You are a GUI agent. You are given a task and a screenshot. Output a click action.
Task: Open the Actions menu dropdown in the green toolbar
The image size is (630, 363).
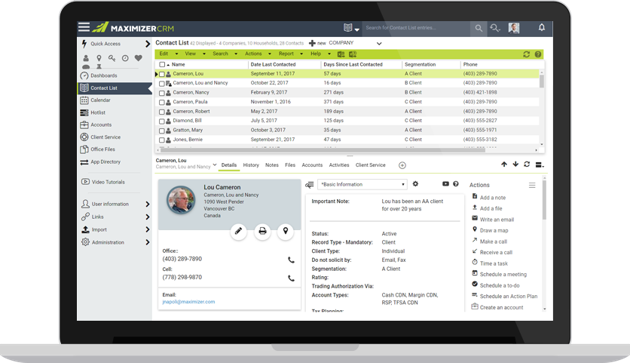[x=258, y=54]
